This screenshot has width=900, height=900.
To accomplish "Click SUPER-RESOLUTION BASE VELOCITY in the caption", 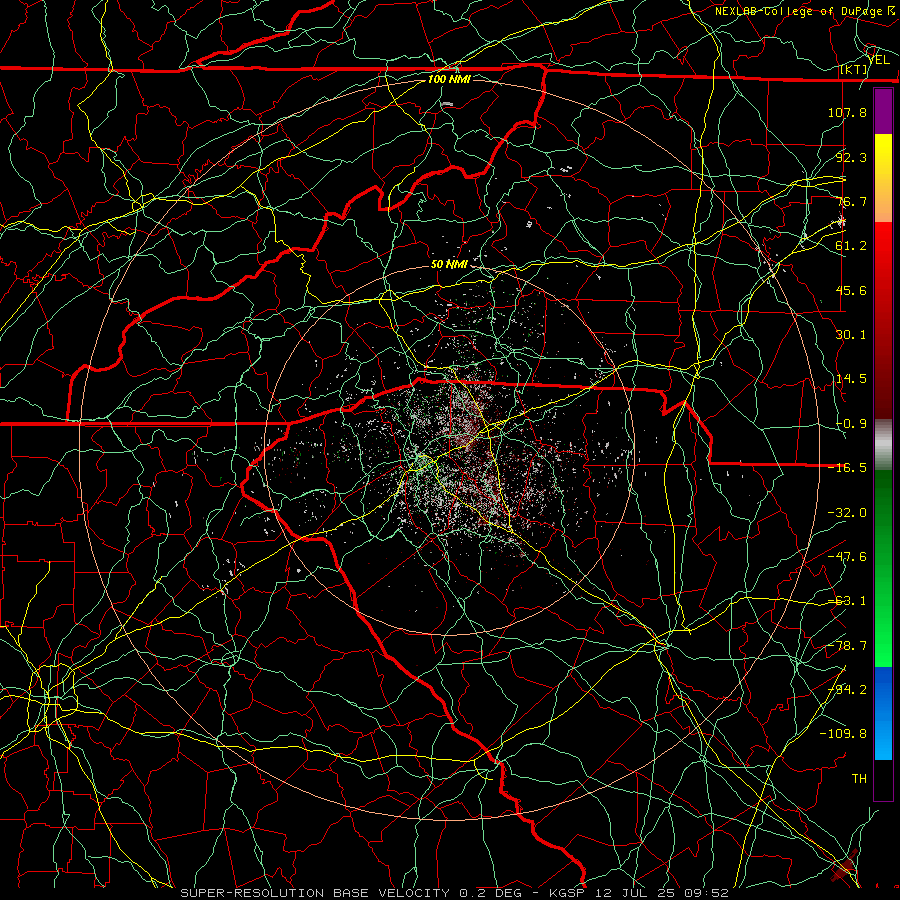I will pyautogui.click(x=315, y=893).
